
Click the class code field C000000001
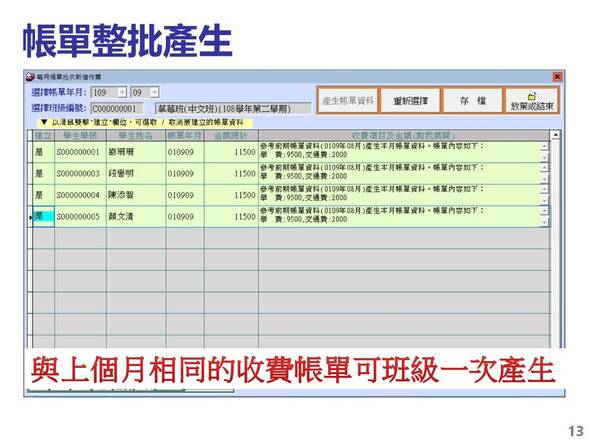[117, 109]
